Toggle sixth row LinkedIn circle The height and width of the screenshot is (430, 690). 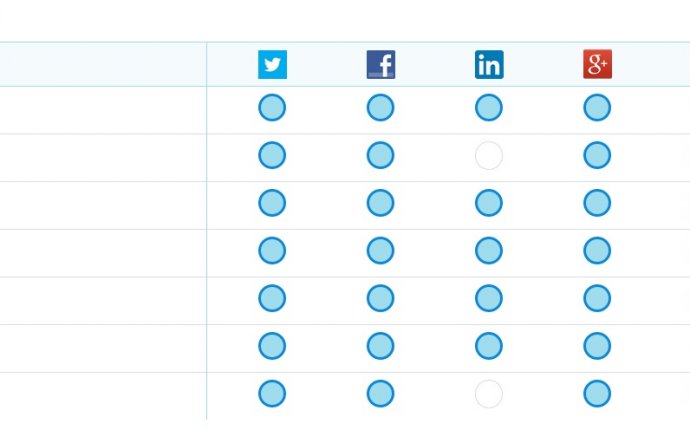[x=488, y=345]
